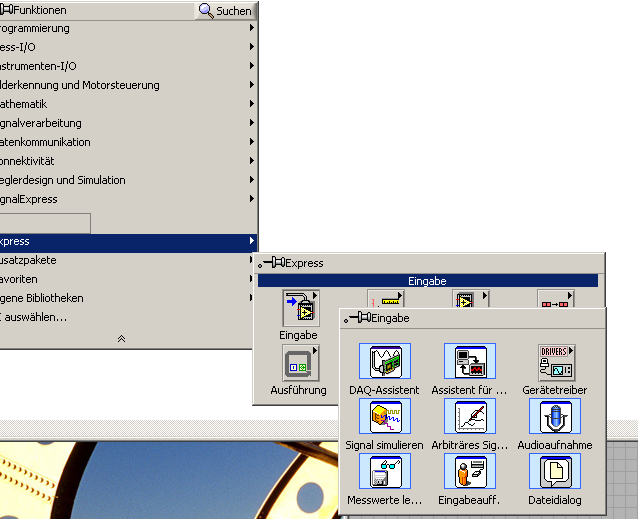Open Reglerdesign und Simulation category
This screenshot has height=519, width=638.
(x=128, y=180)
